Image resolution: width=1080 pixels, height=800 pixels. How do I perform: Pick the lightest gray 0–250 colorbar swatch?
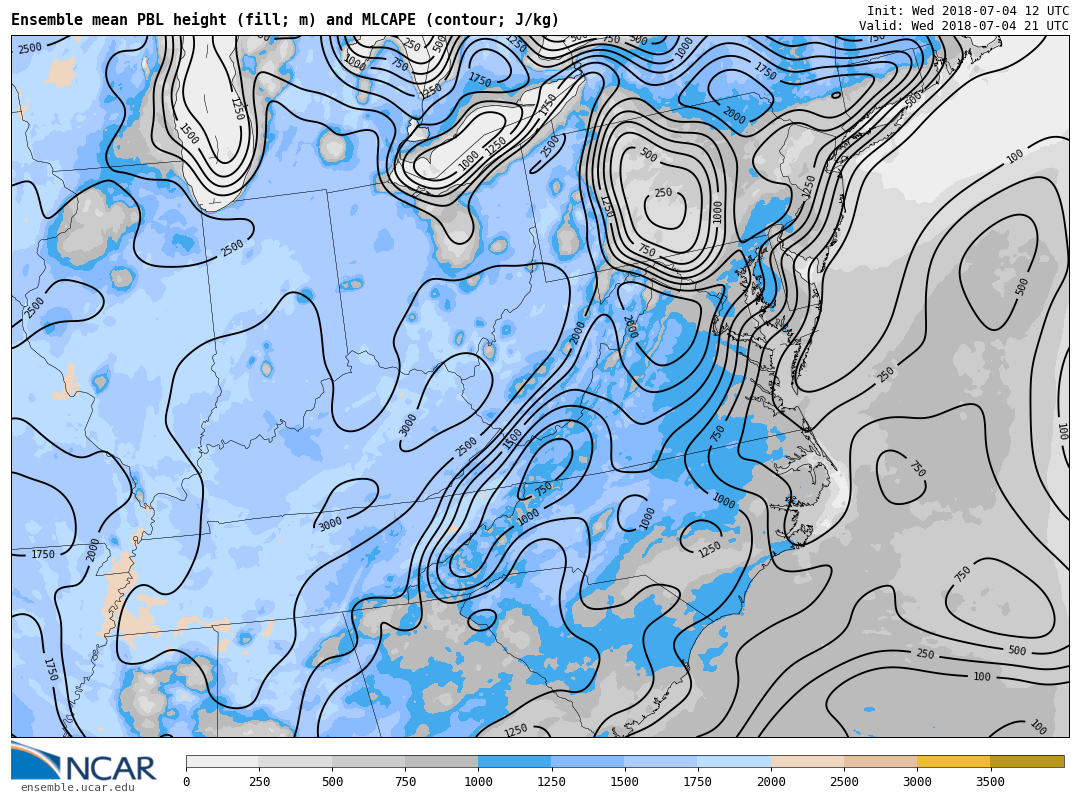pyautogui.click(x=222, y=762)
